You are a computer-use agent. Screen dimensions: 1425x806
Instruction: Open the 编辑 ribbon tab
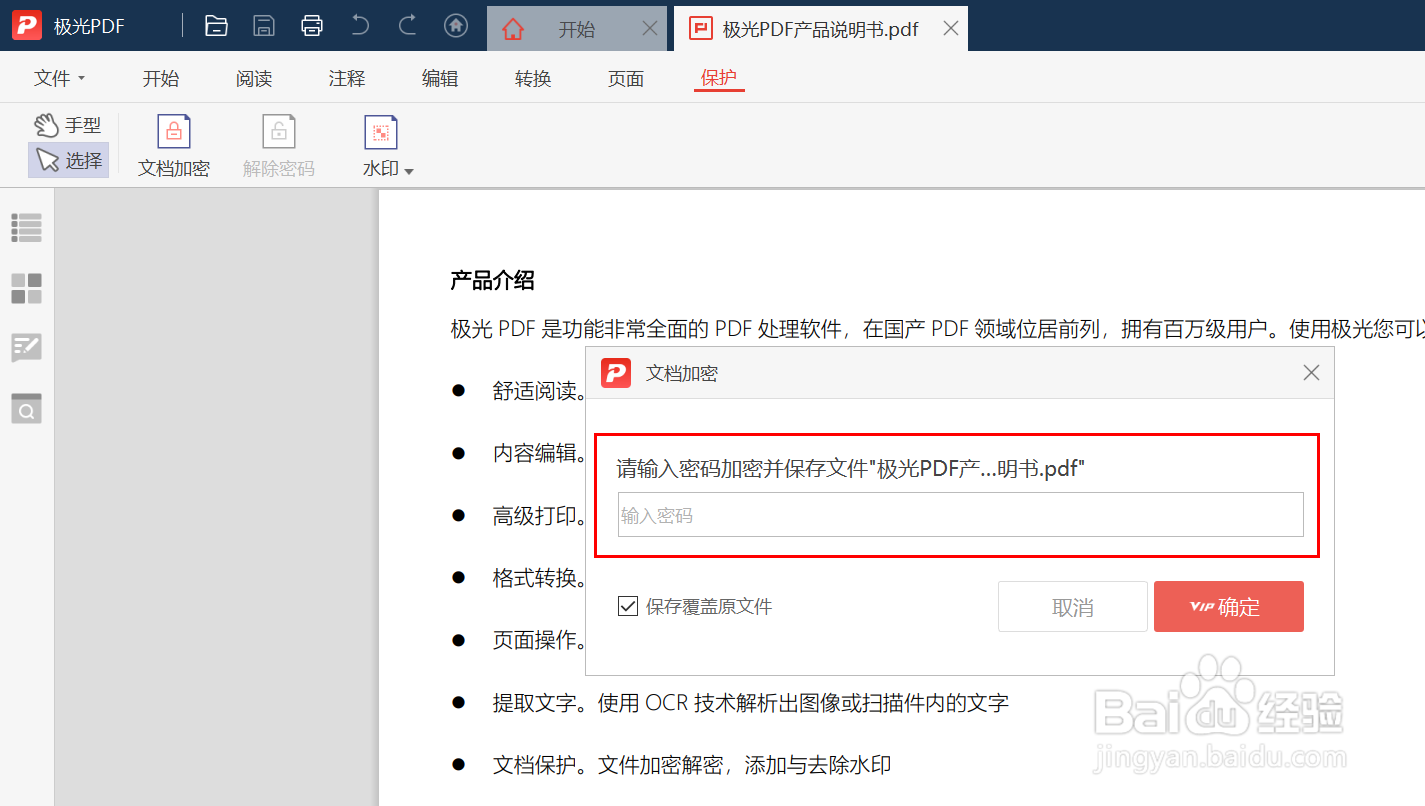click(440, 78)
